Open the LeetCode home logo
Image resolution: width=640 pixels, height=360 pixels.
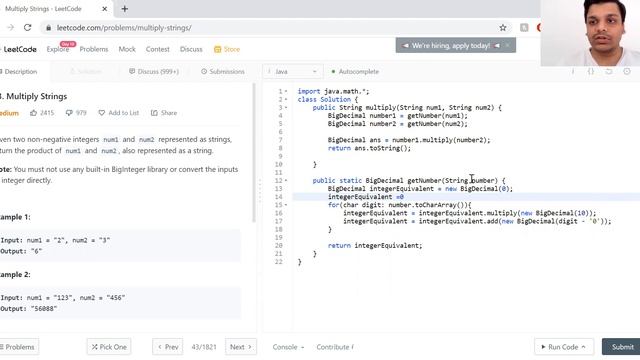click(x=19, y=49)
